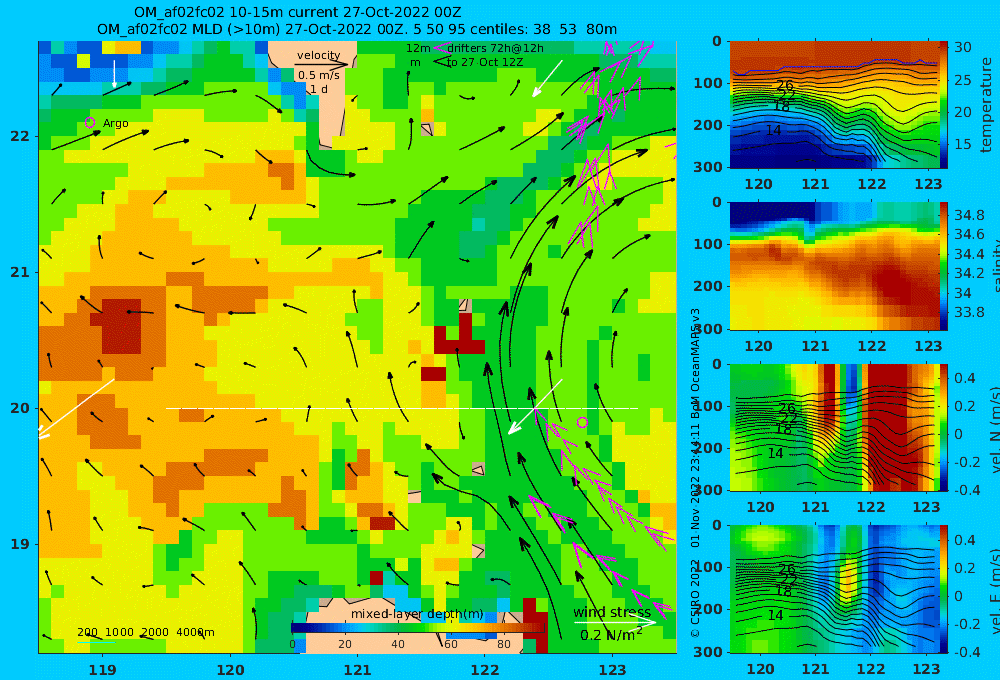This screenshot has height=680, width=1000.
Task: Click the '0.2 N/m²' wind stress value
Action: click(612, 635)
